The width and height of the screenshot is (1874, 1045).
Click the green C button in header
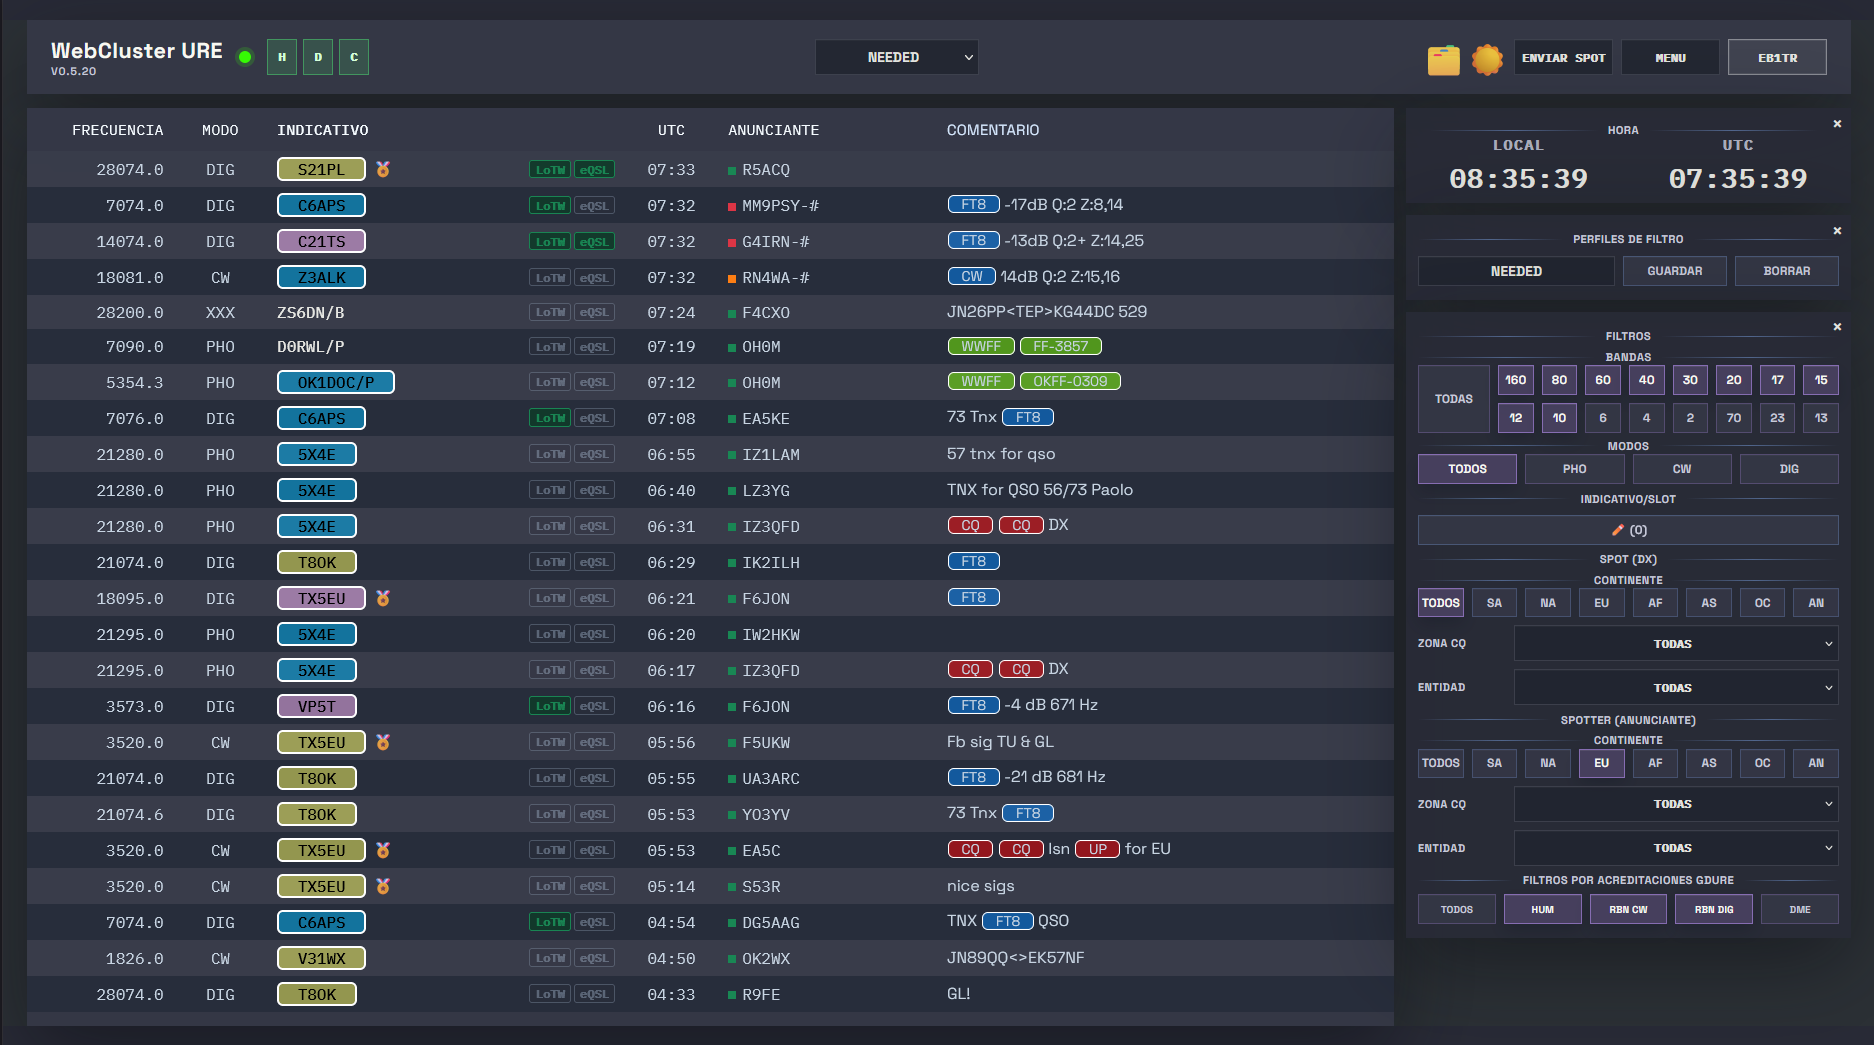pos(354,57)
